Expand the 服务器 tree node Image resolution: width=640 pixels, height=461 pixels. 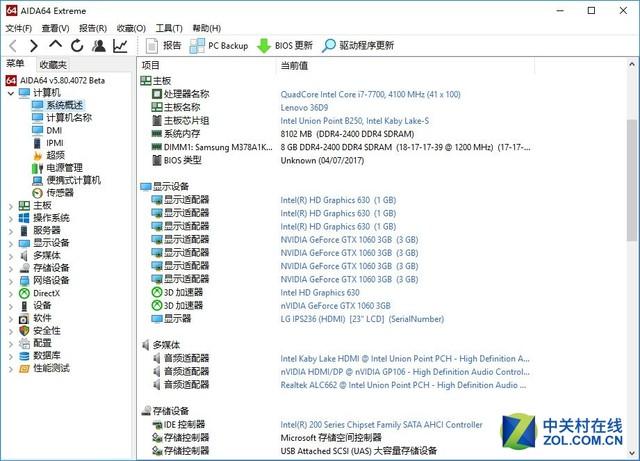coord(11,231)
